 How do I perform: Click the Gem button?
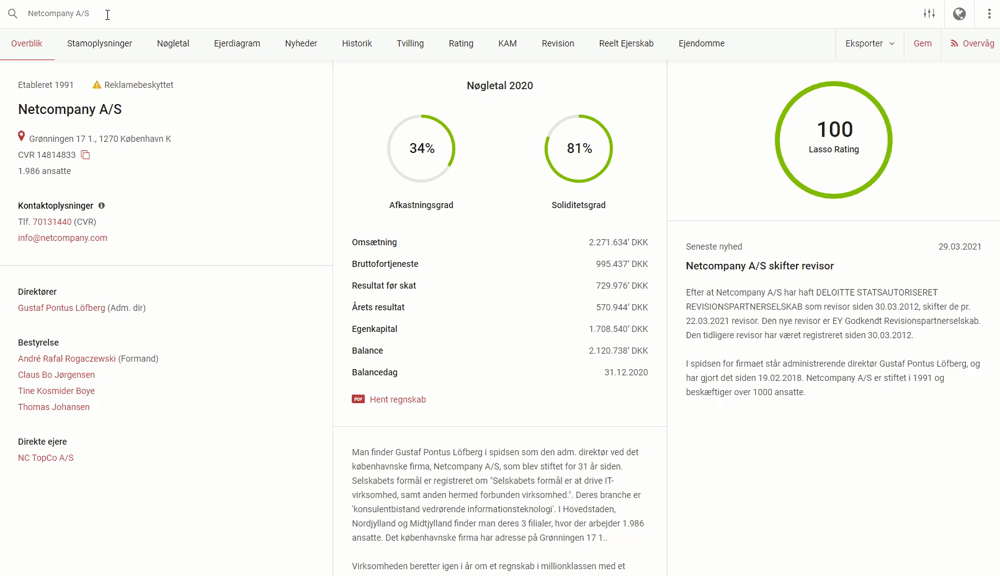(922, 43)
